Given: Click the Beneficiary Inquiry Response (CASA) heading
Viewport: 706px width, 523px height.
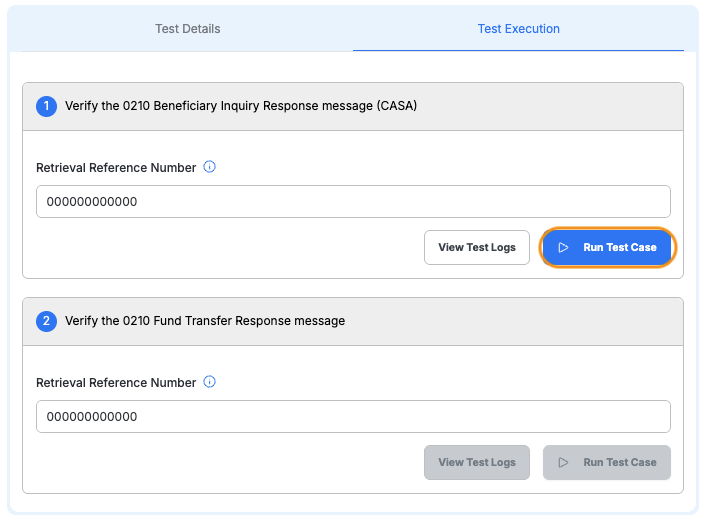Looking at the screenshot, I should click(241, 106).
